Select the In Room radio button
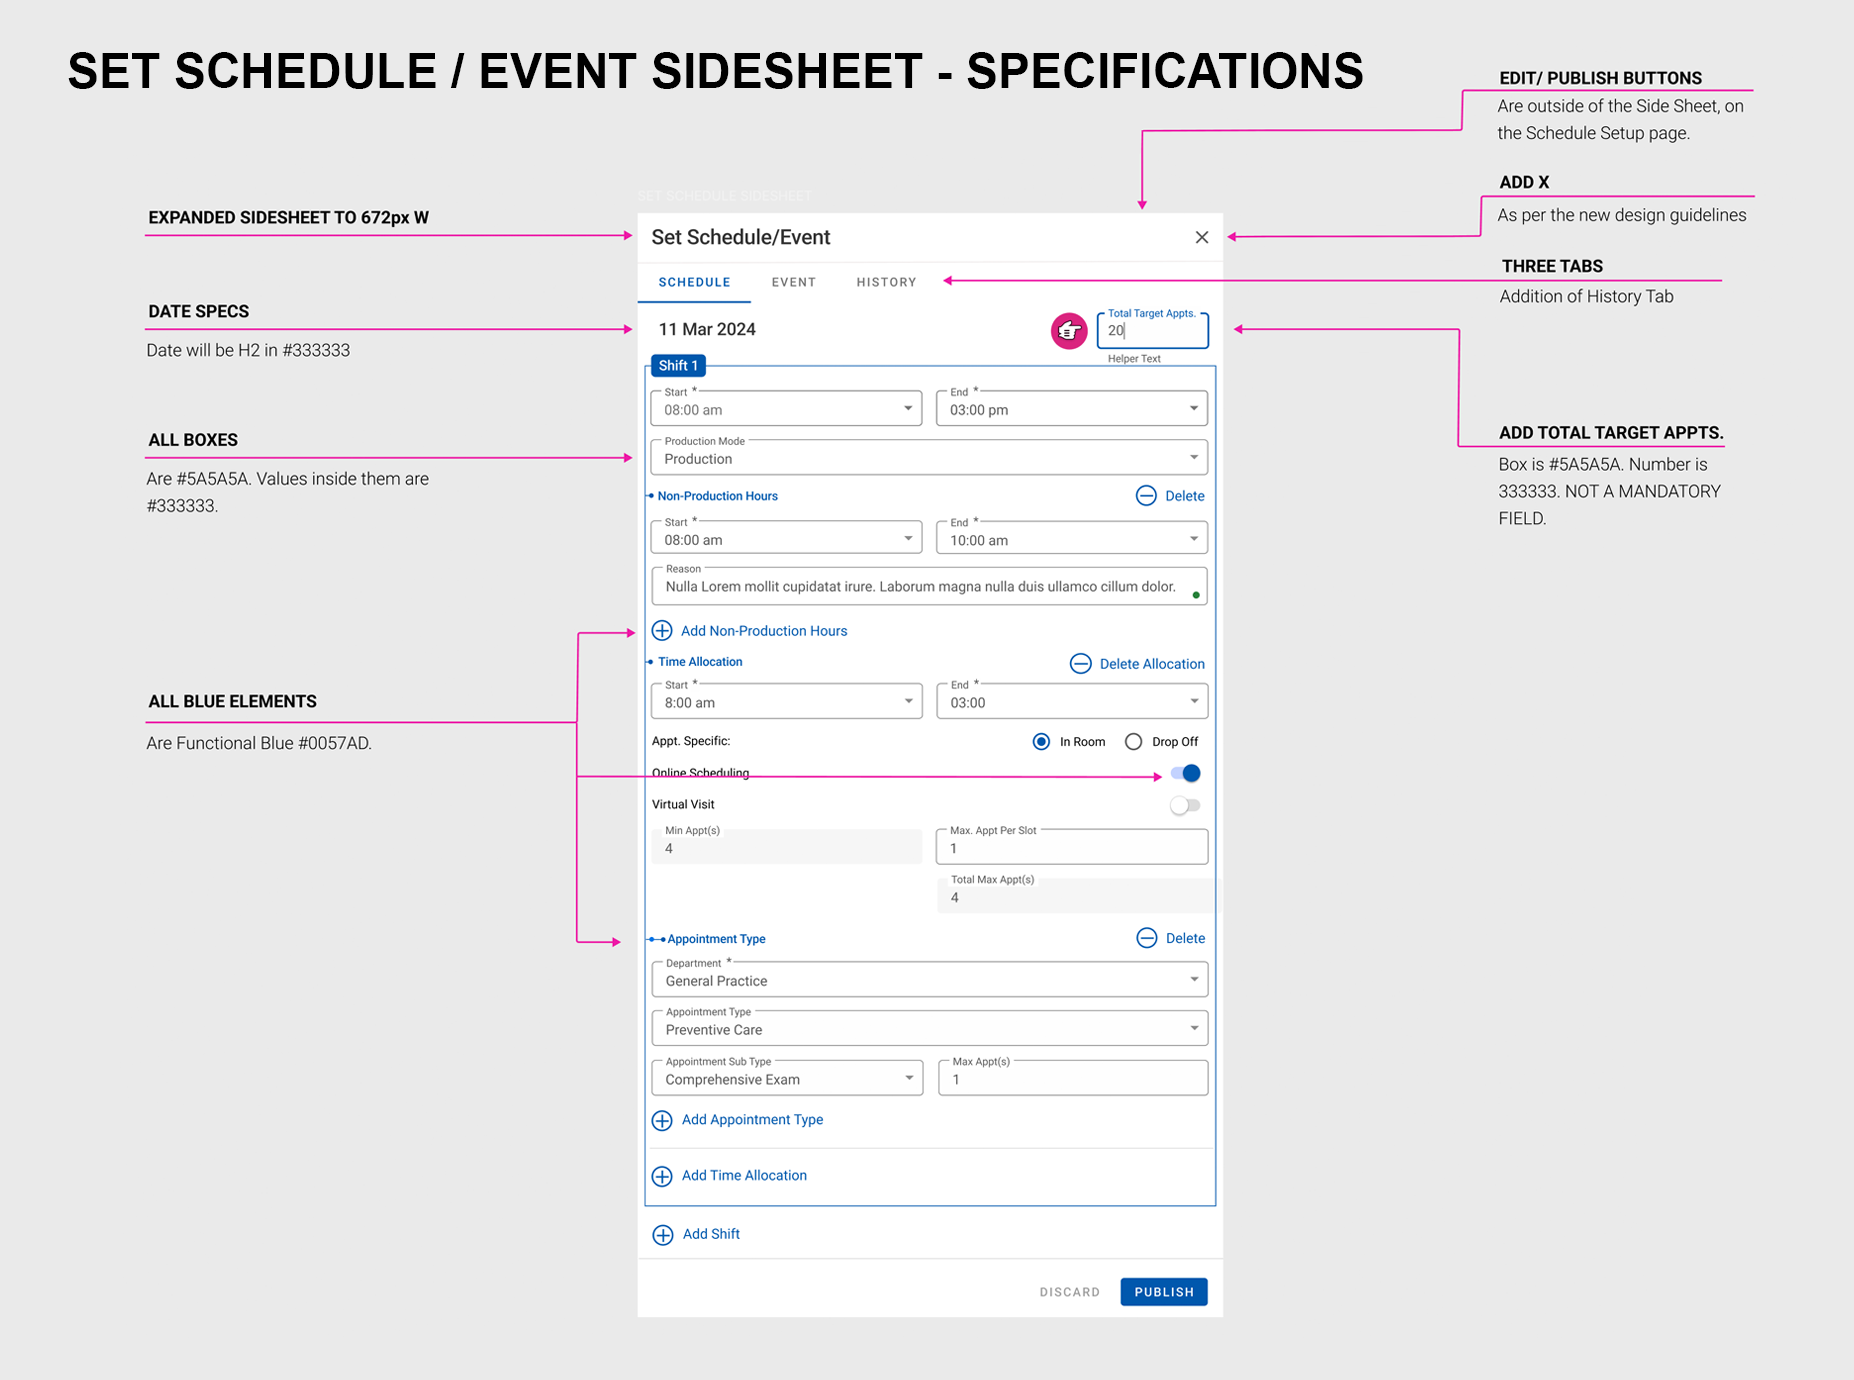The height and width of the screenshot is (1380, 1854). pyautogui.click(x=1041, y=742)
